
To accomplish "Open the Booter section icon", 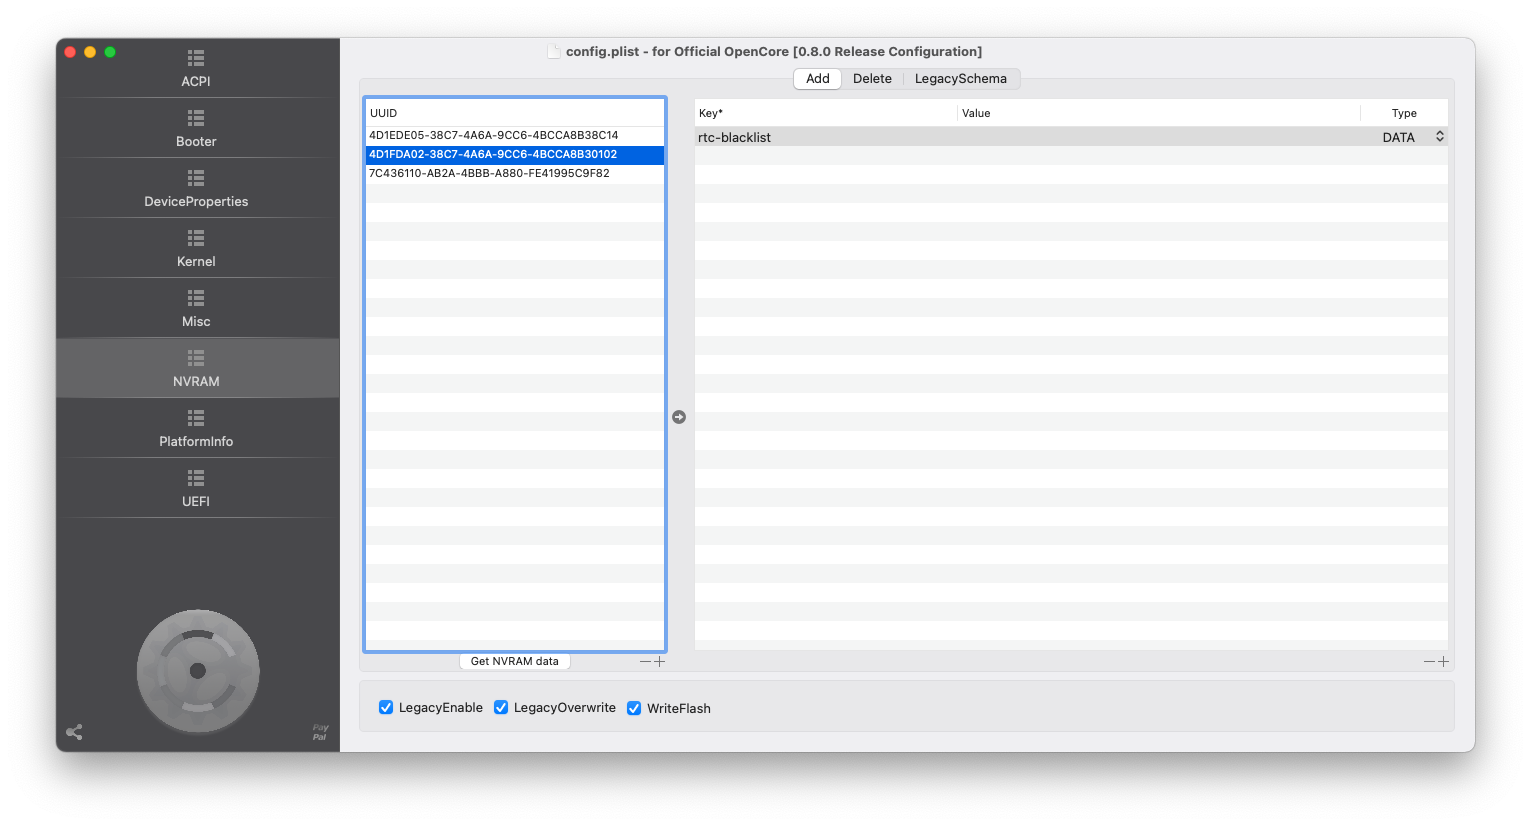I will pos(196,118).
